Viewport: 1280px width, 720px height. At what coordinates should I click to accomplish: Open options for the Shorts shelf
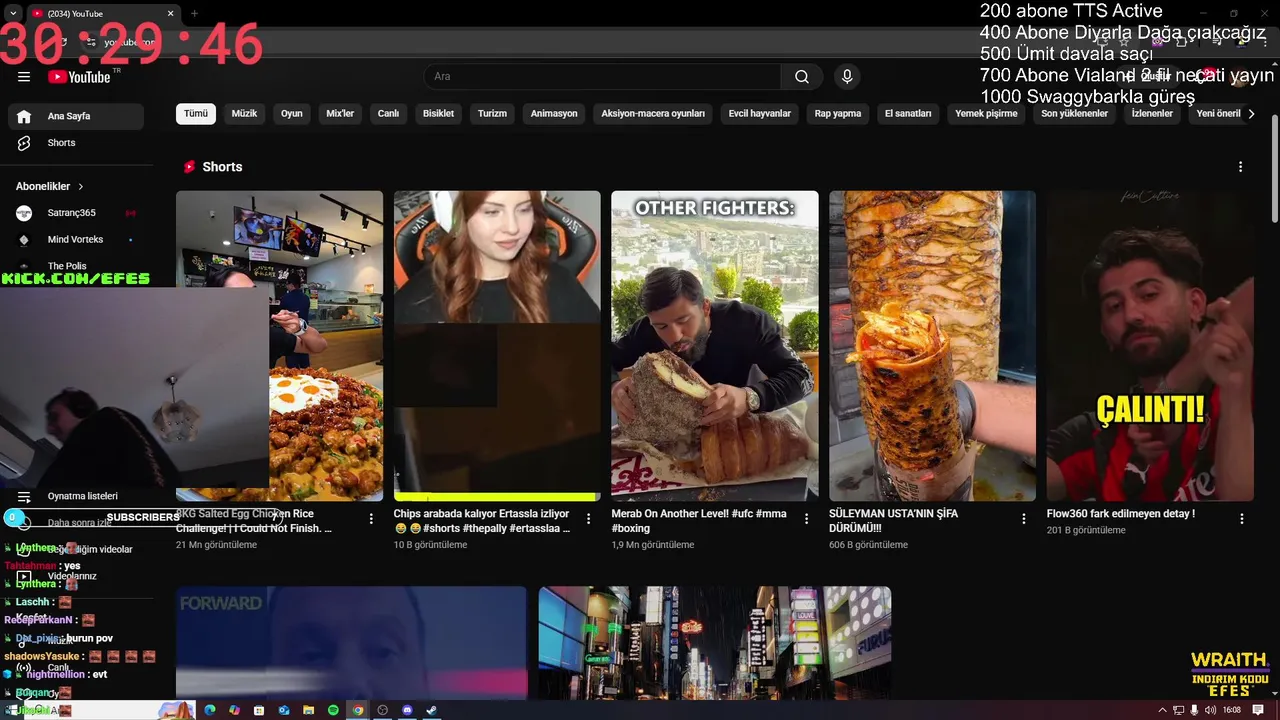pyautogui.click(x=1241, y=167)
